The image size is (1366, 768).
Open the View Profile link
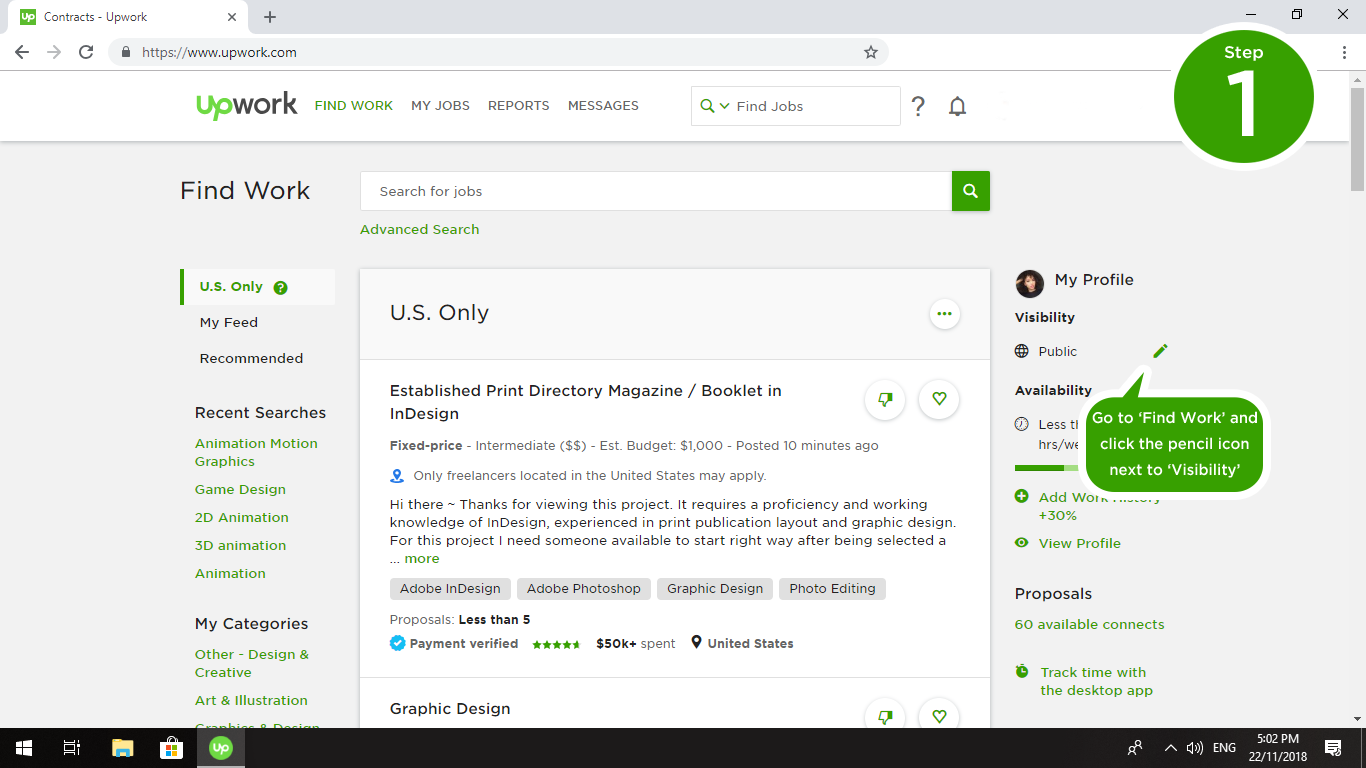1079,543
